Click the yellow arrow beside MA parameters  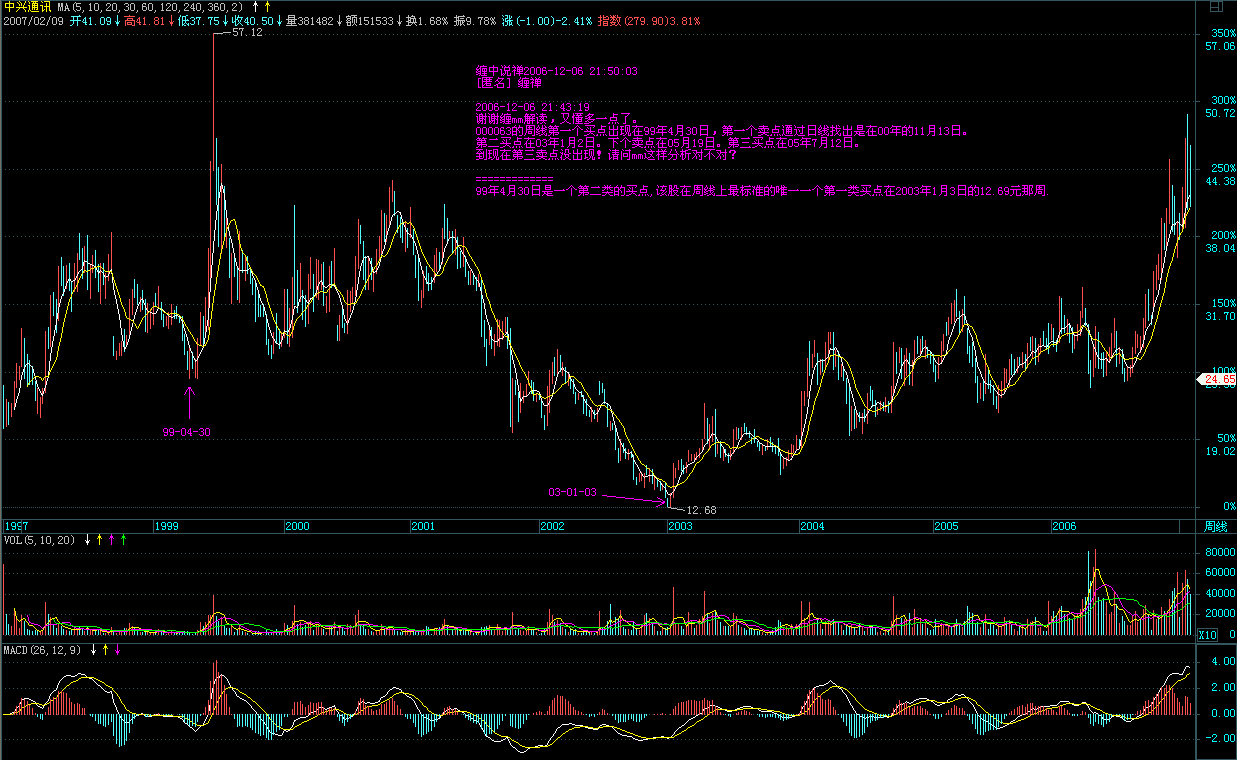(x=267, y=6)
